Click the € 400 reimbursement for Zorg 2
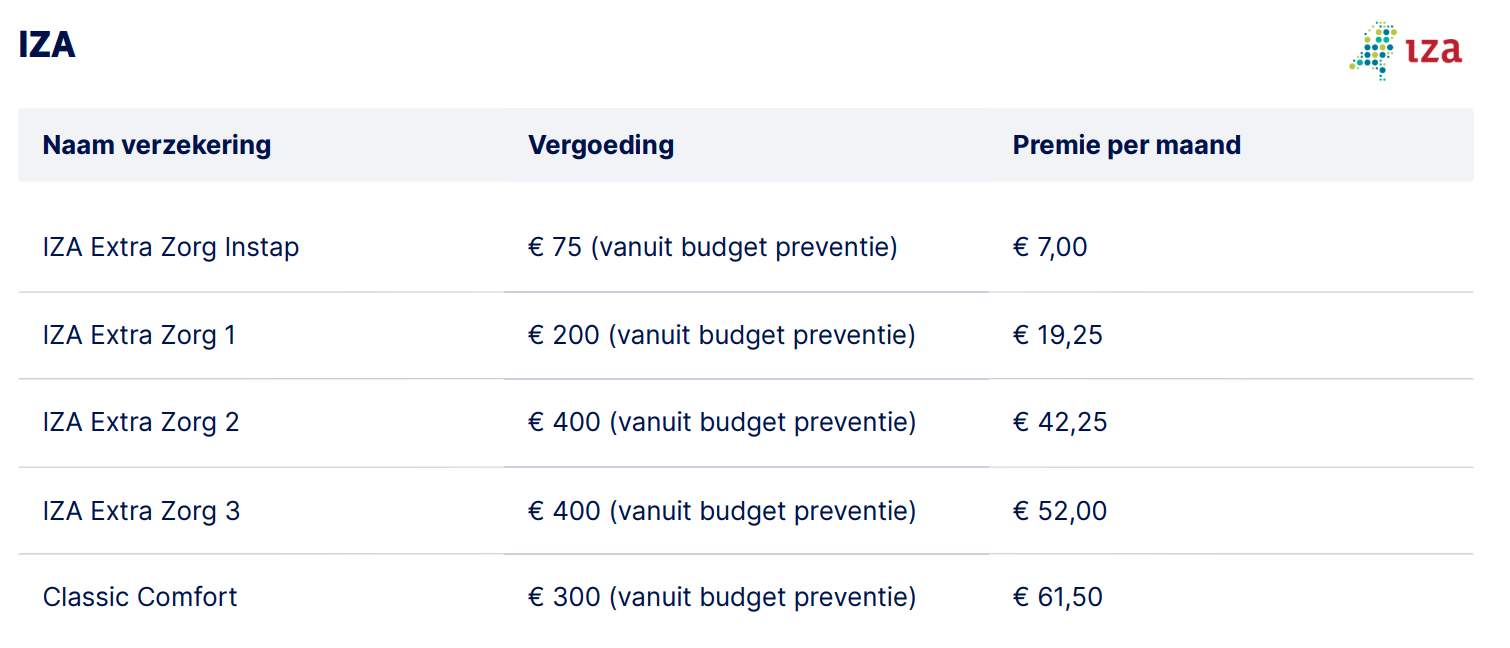Image resolution: width=1510 pixels, height=648 pixels. (721, 422)
